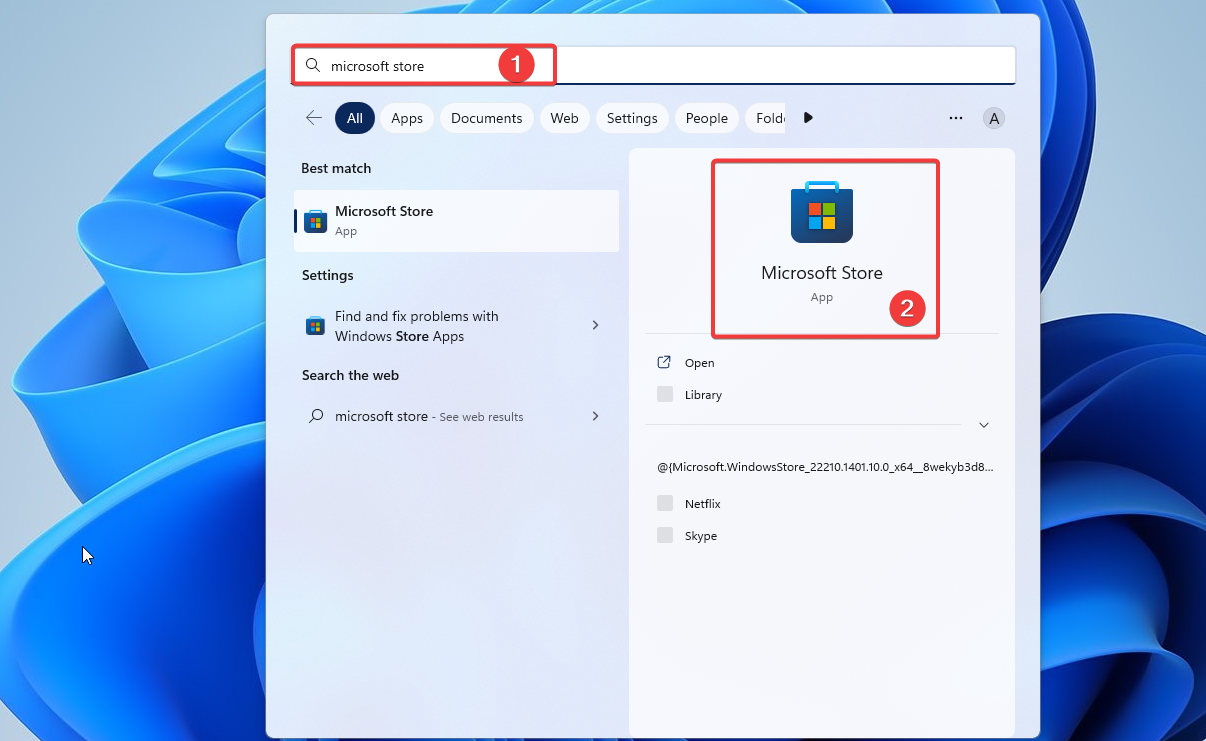Expand chevron next to web results entry
The image size is (1206, 741).
pos(595,416)
